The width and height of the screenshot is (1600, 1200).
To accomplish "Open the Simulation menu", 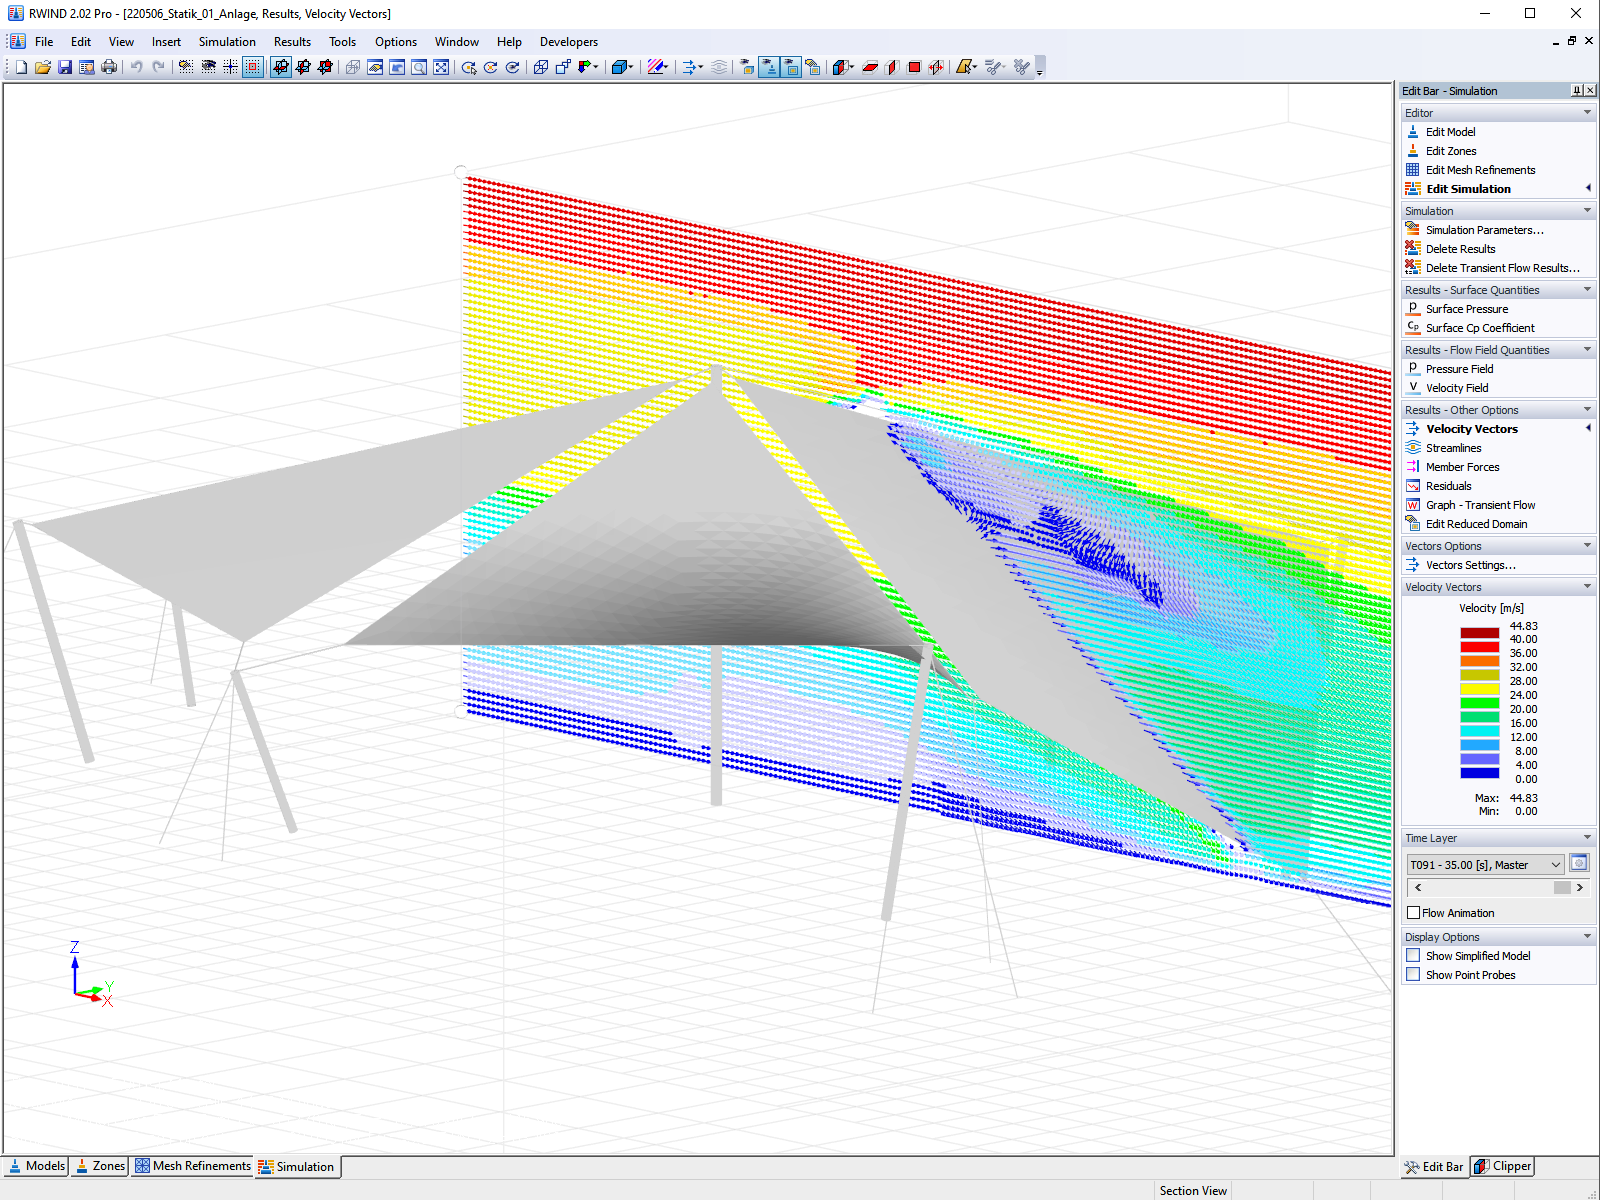I will 227,41.
